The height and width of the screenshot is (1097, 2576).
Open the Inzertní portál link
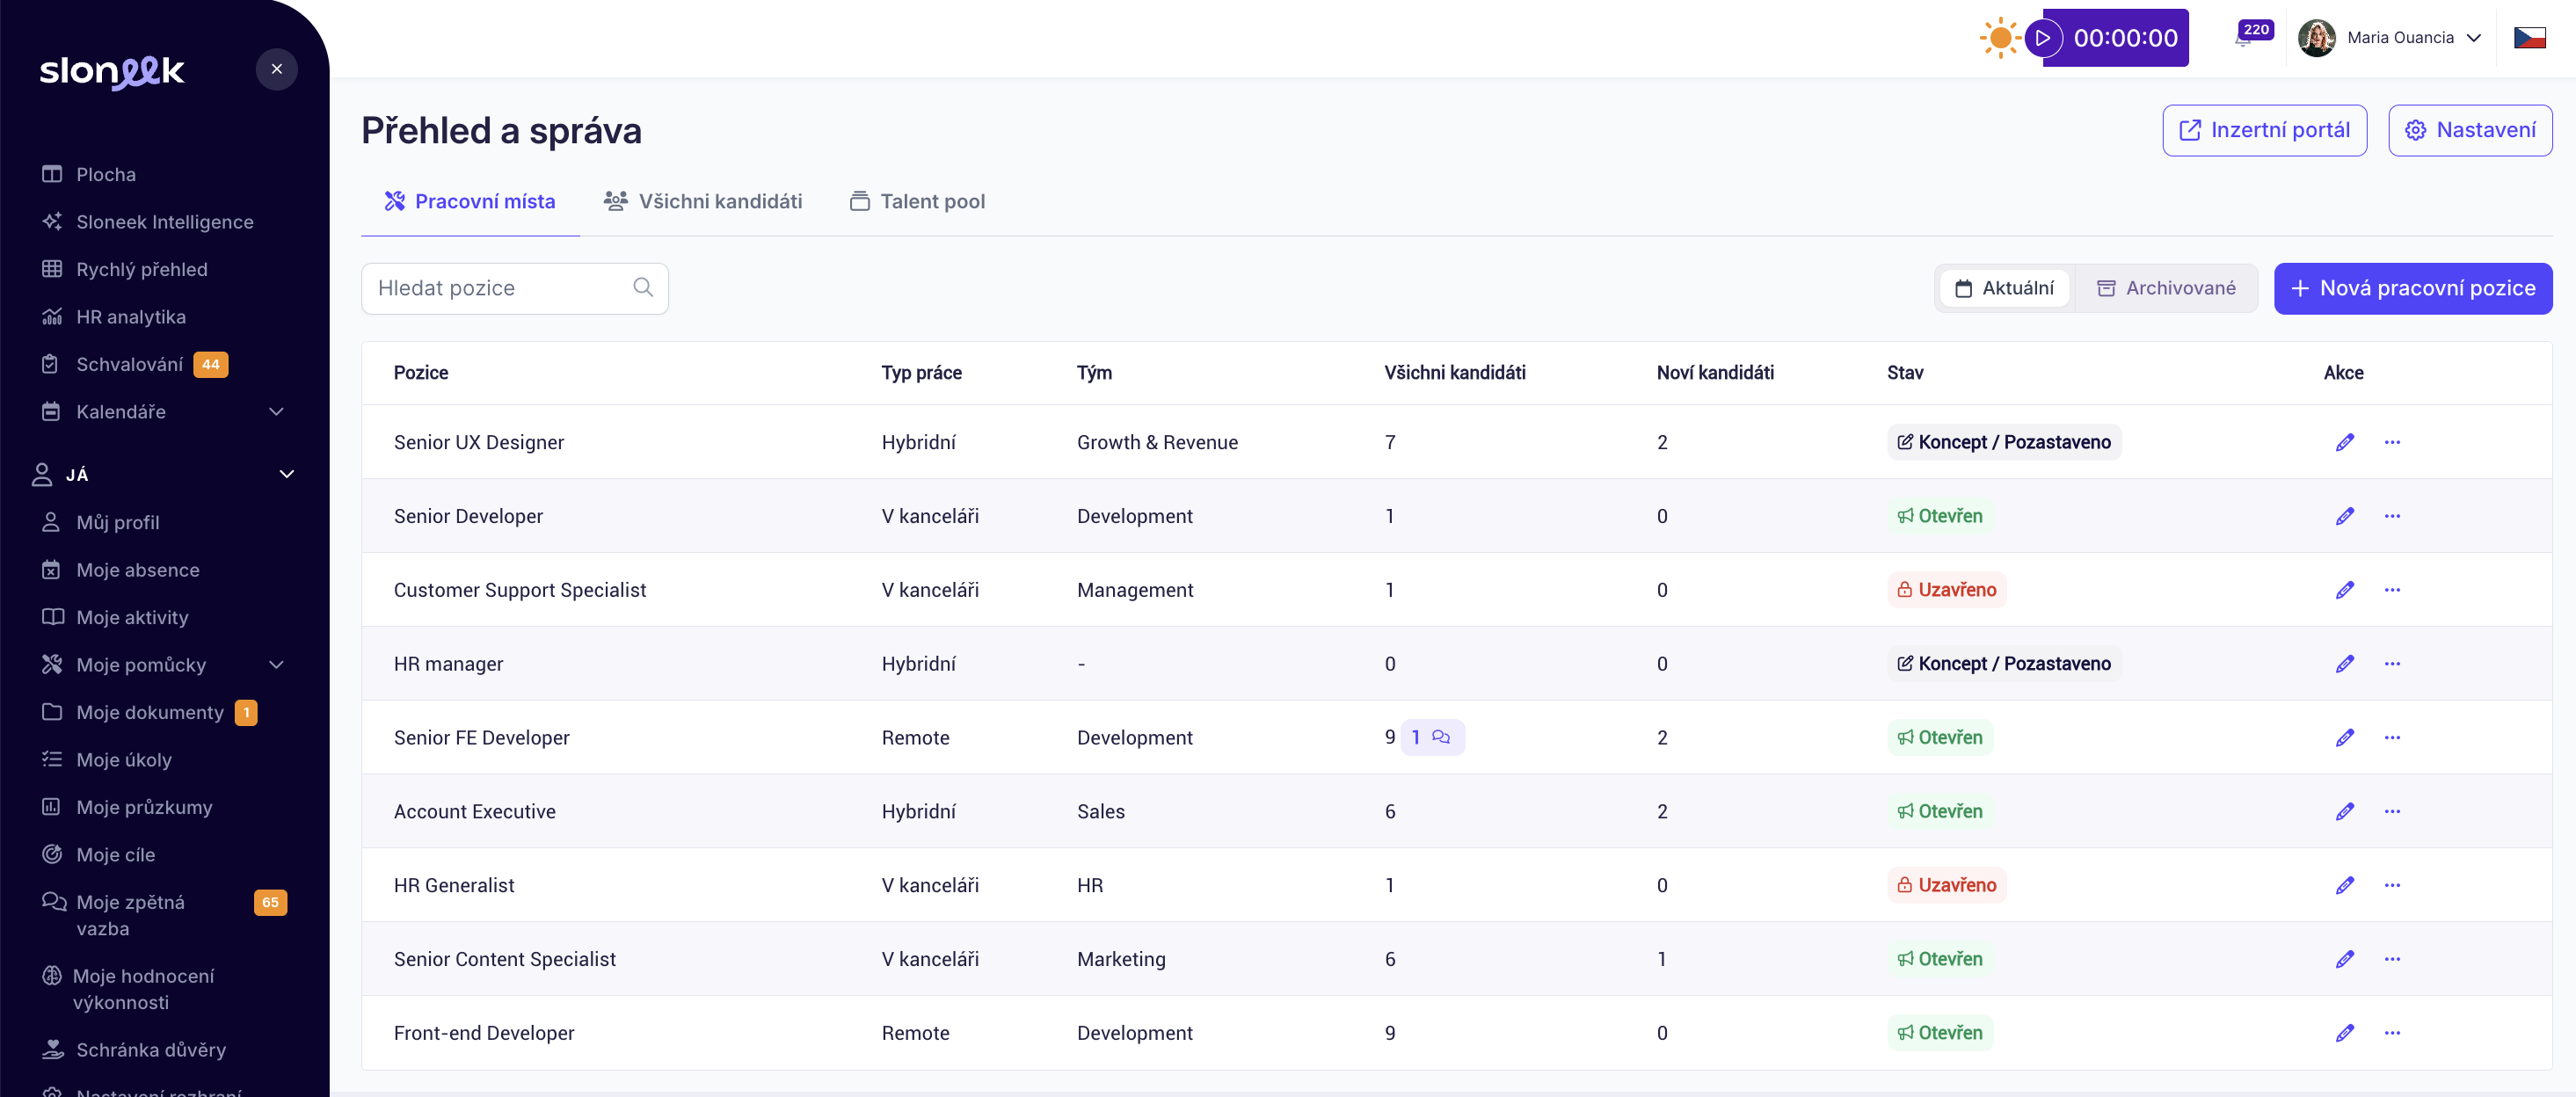point(2264,130)
